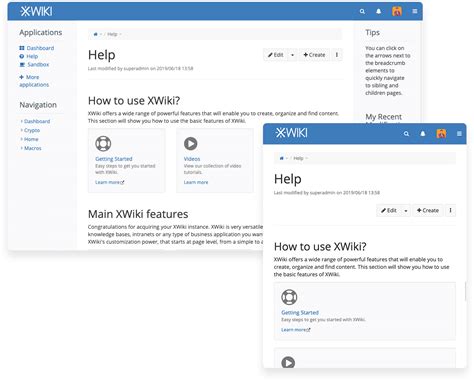Click Create button in large window
The height and width of the screenshot is (381, 474).
[x=314, y=55]
